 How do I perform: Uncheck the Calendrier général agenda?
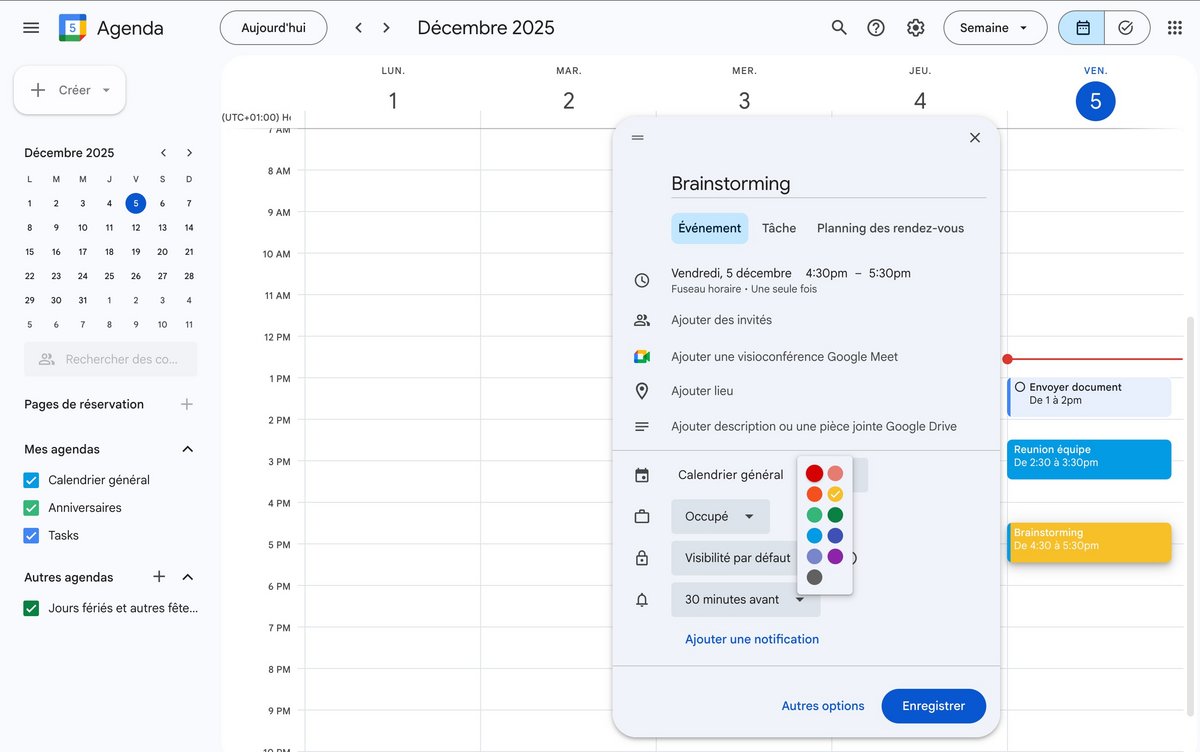click(x=31, y=480)
